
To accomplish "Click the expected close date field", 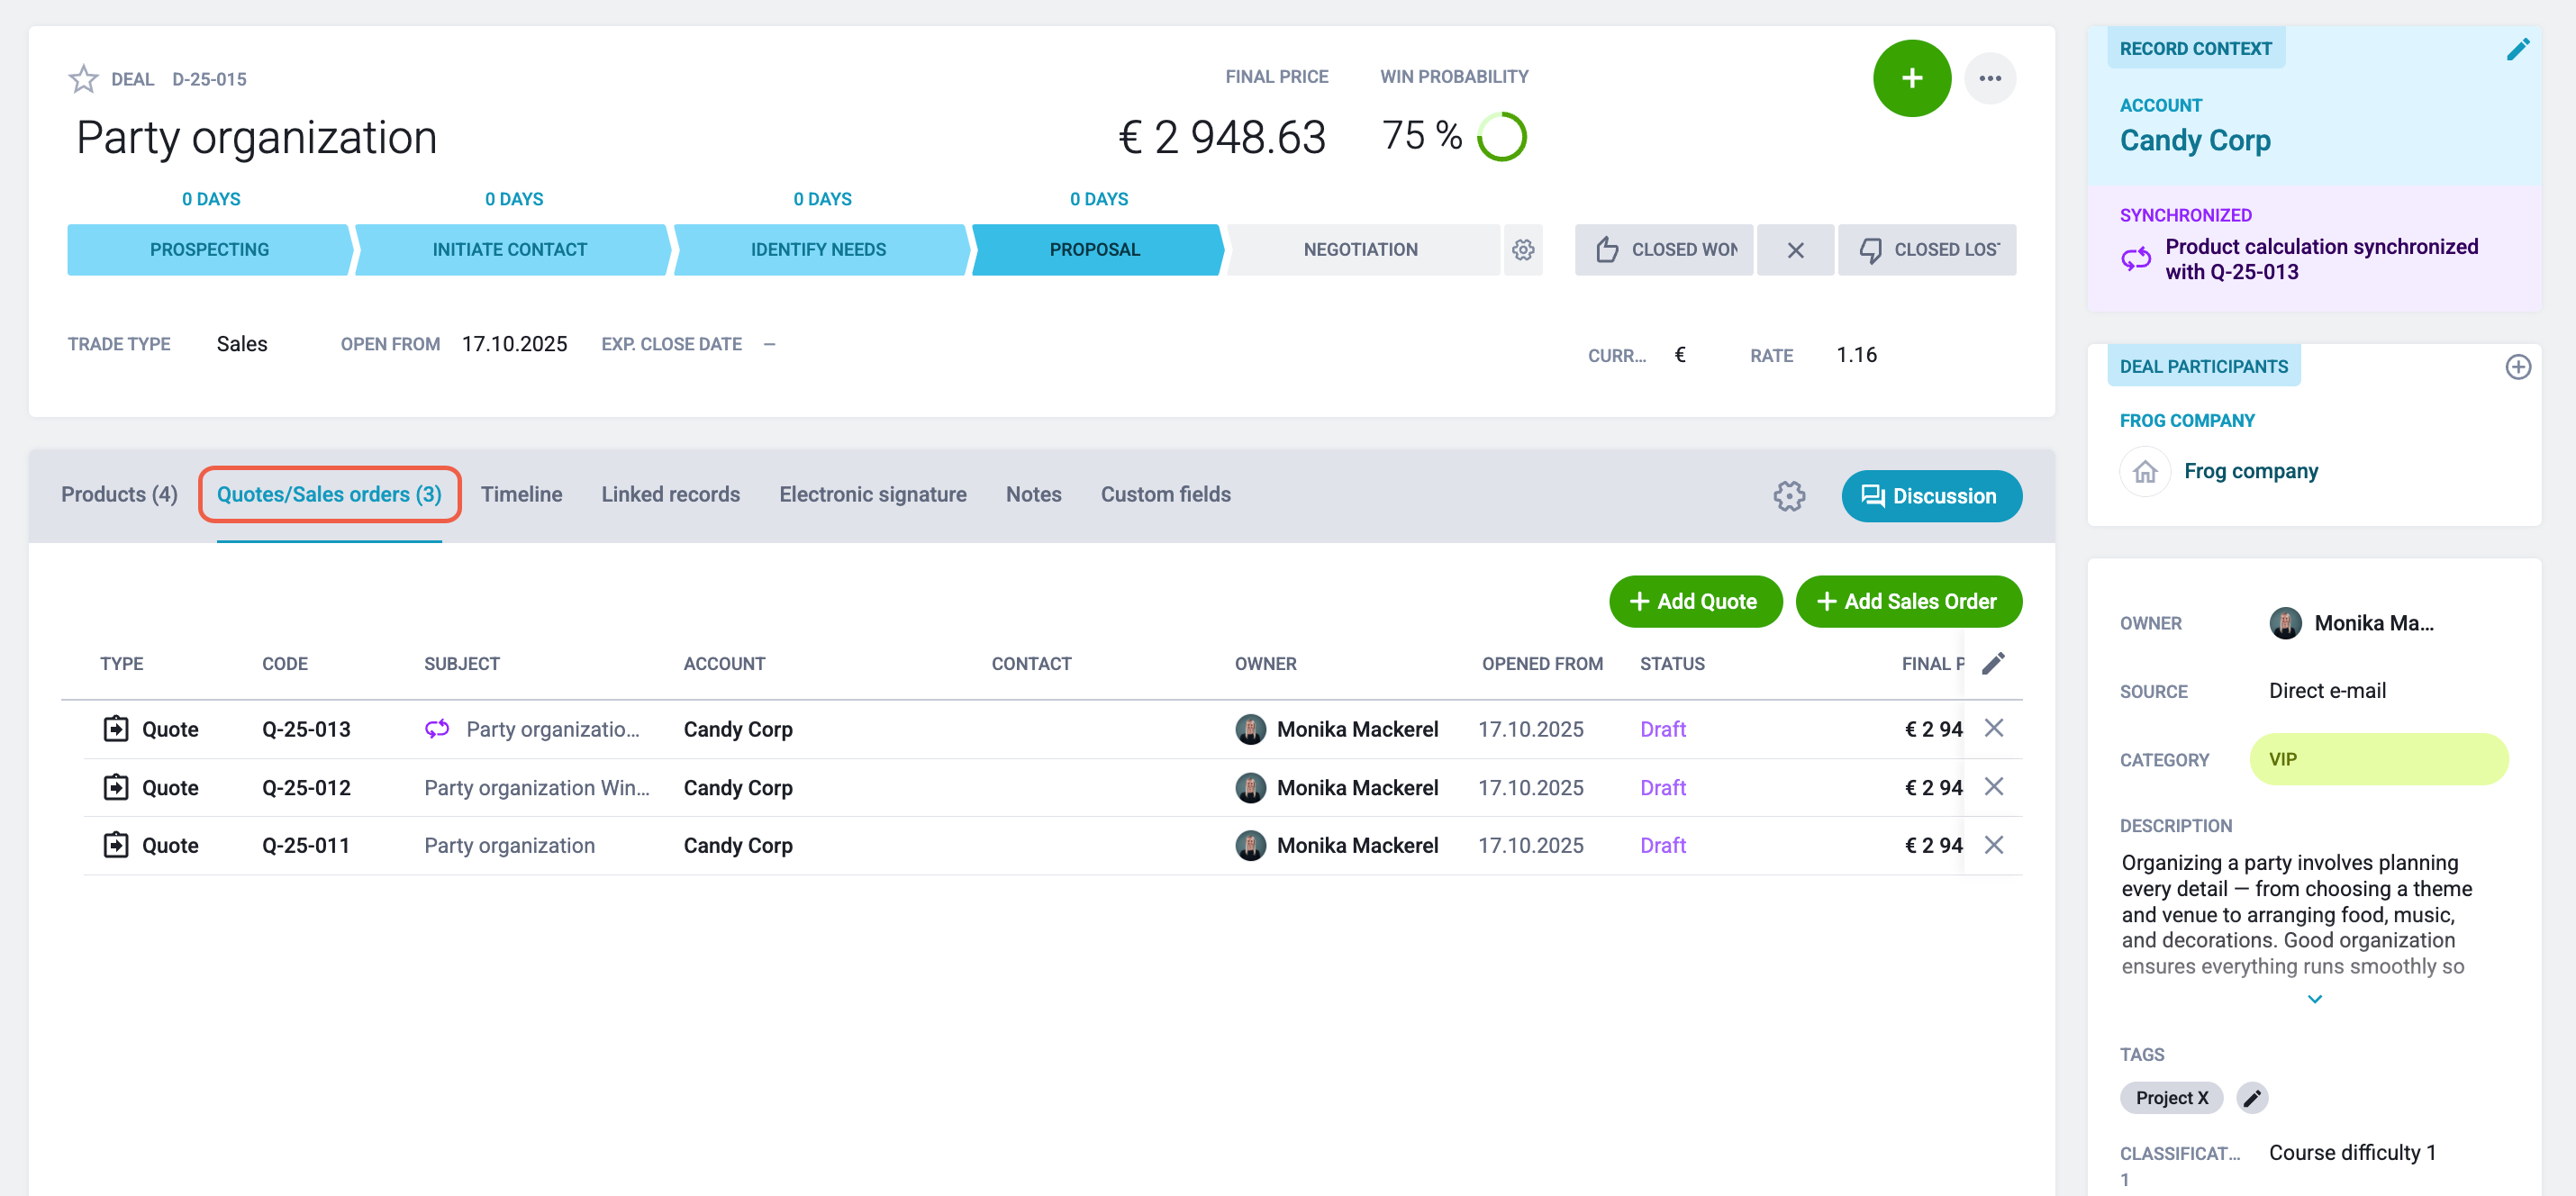I will [769, 344].
